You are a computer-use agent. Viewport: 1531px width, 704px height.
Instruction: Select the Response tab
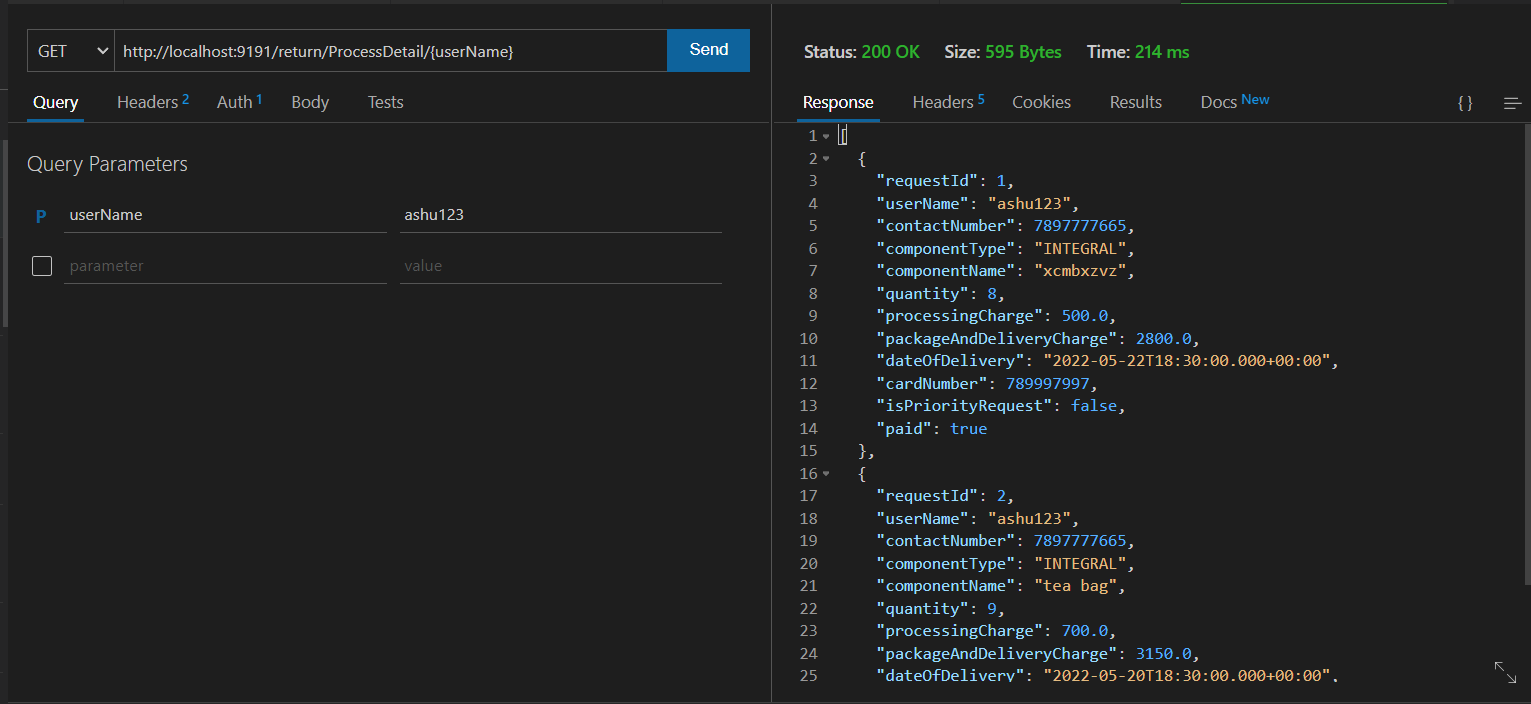[x=838, y=102]
